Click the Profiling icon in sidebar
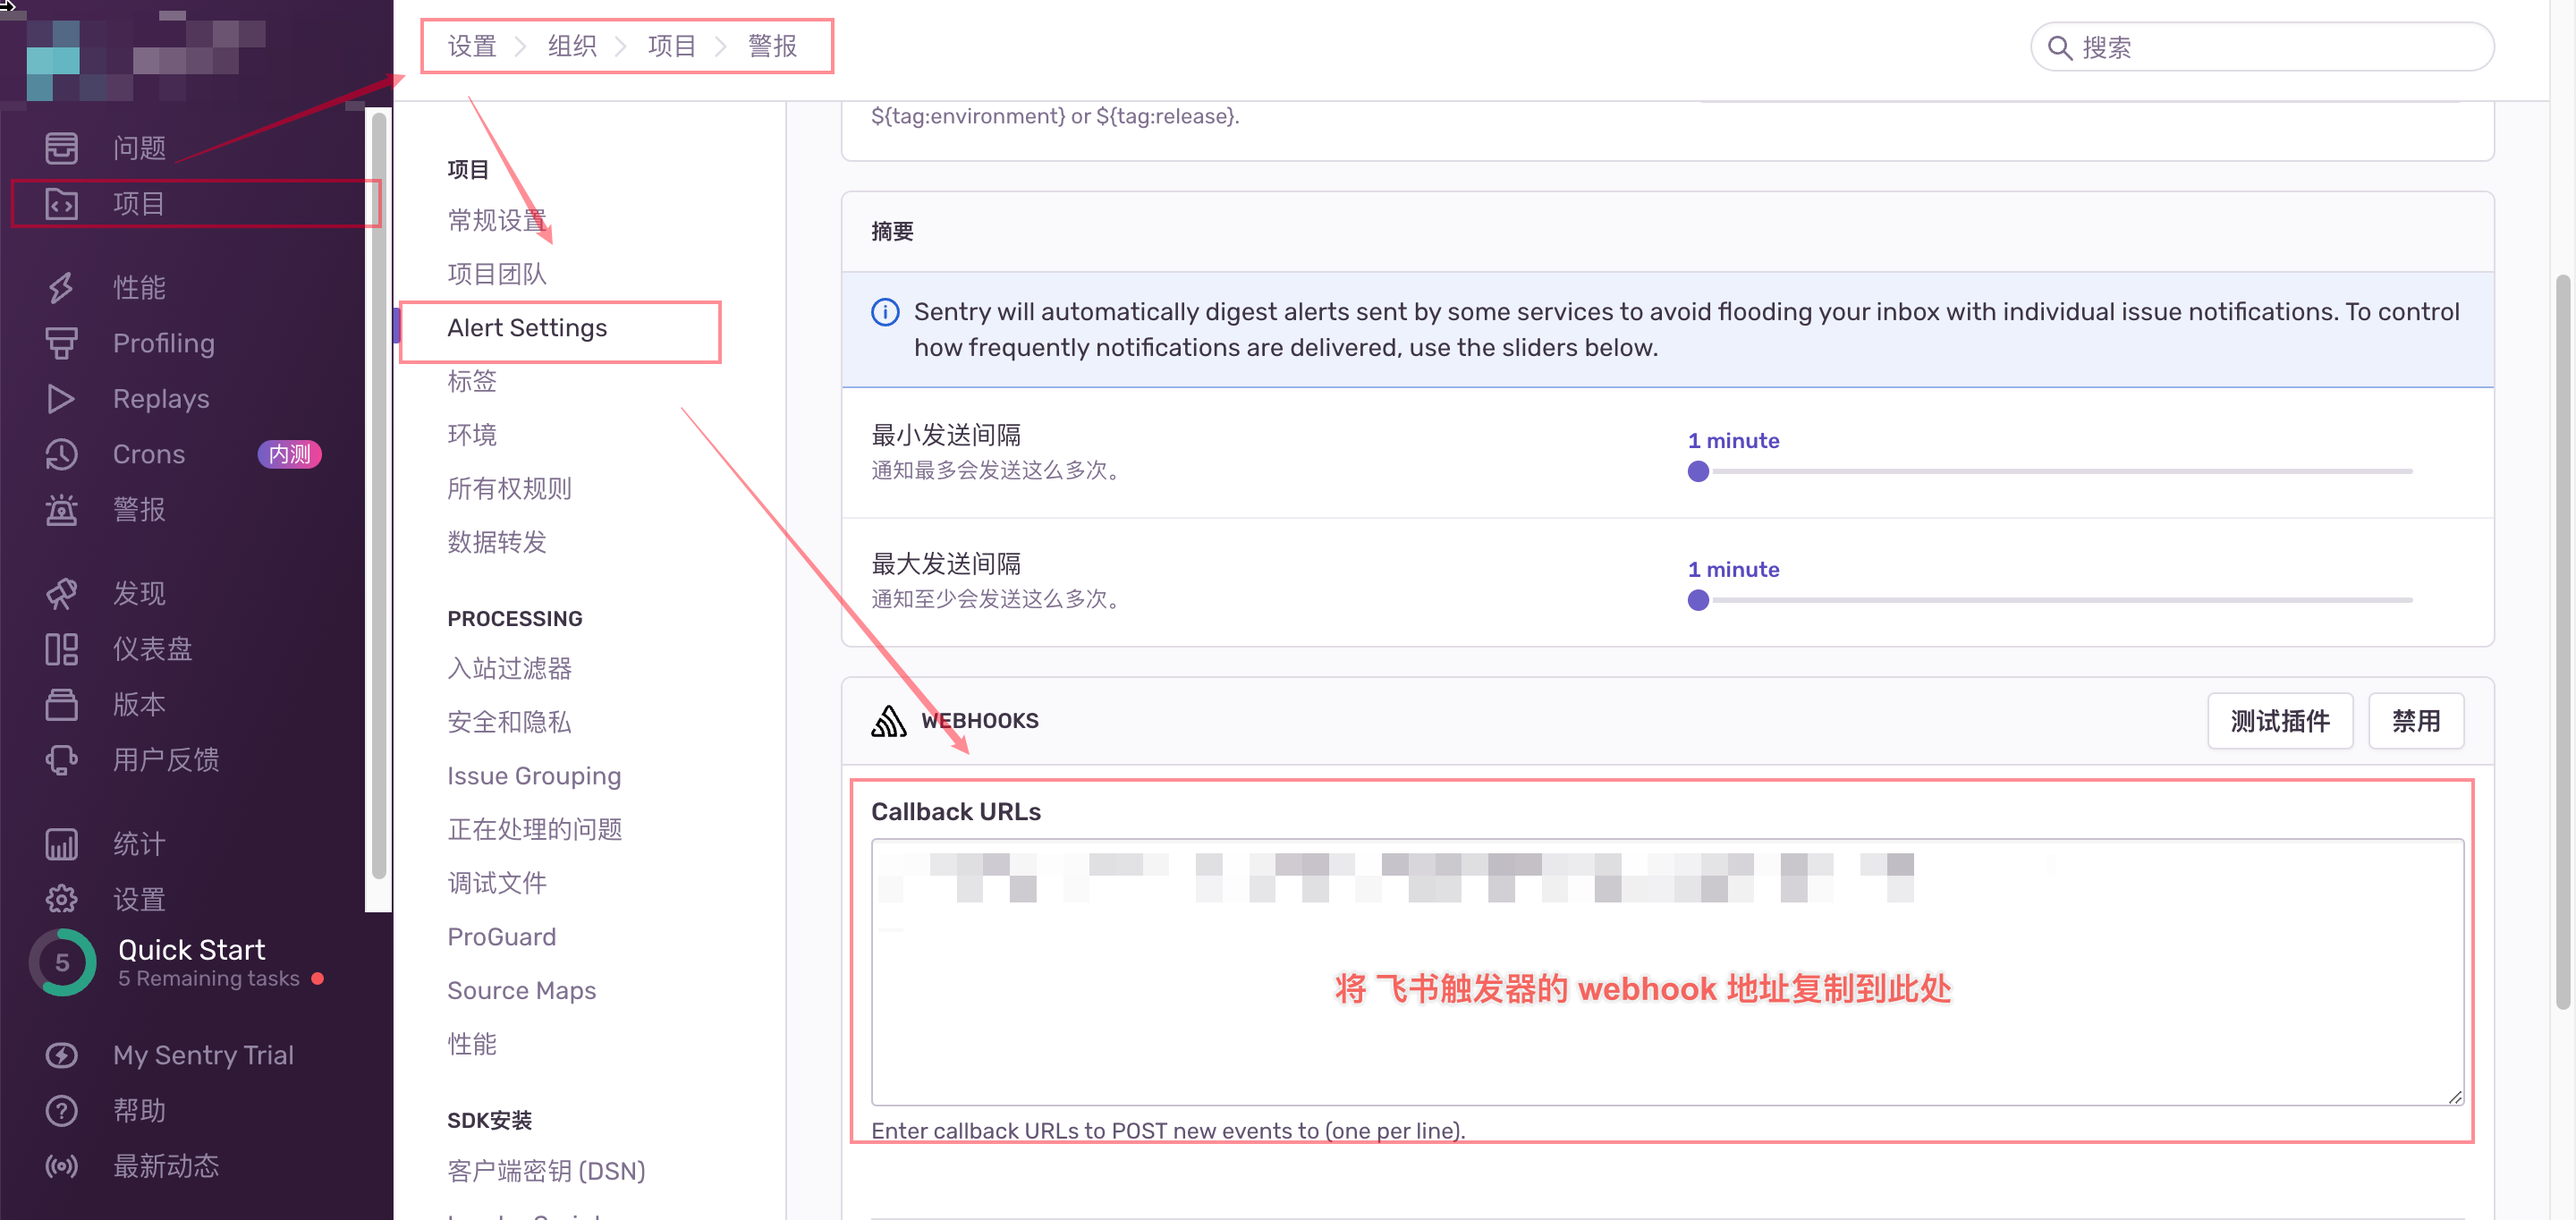This screenshot has height=1220, width=2576. (61, 343)
